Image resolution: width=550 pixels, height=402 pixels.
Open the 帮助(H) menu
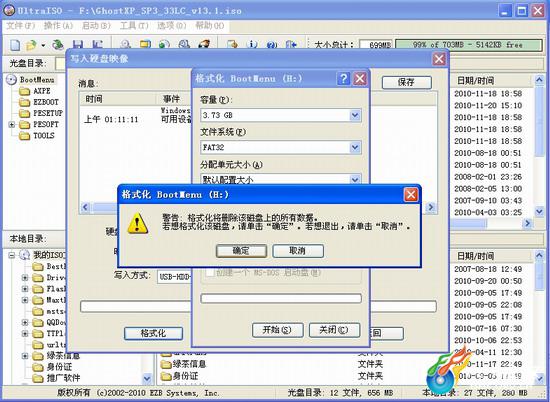210,26
